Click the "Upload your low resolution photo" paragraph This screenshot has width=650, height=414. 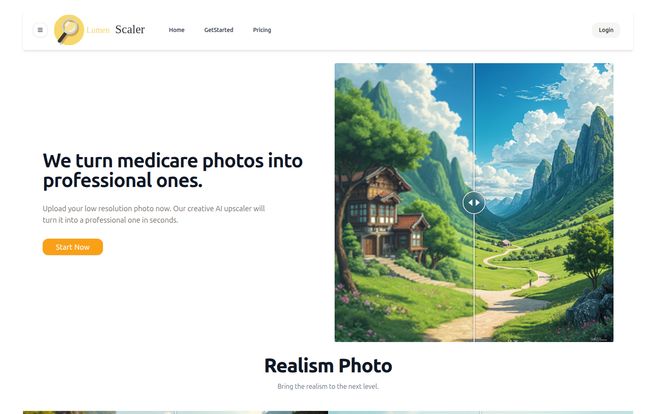(x=153, y=214)
